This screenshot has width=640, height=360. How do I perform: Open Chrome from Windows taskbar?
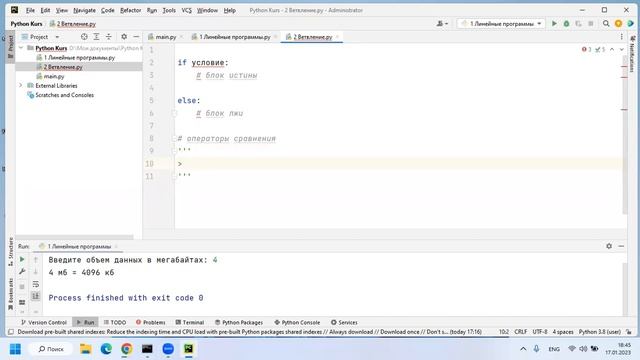pos(127,349)
